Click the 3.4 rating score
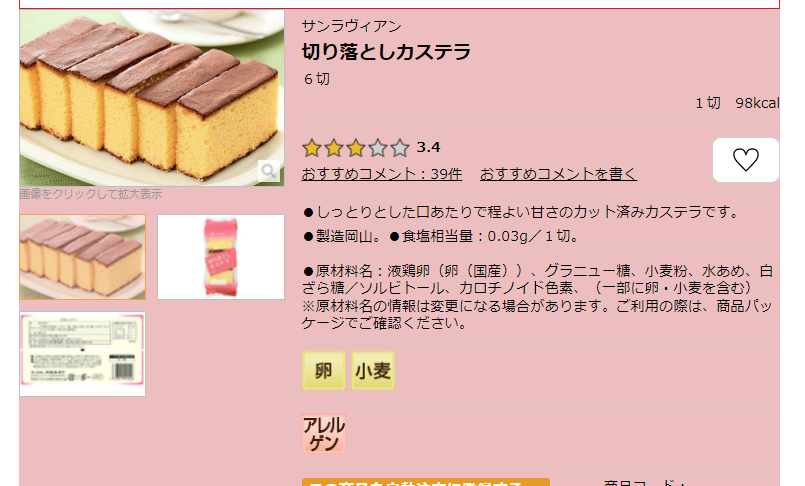The height and width of the screenshot is (486, 805). [428, 148]
